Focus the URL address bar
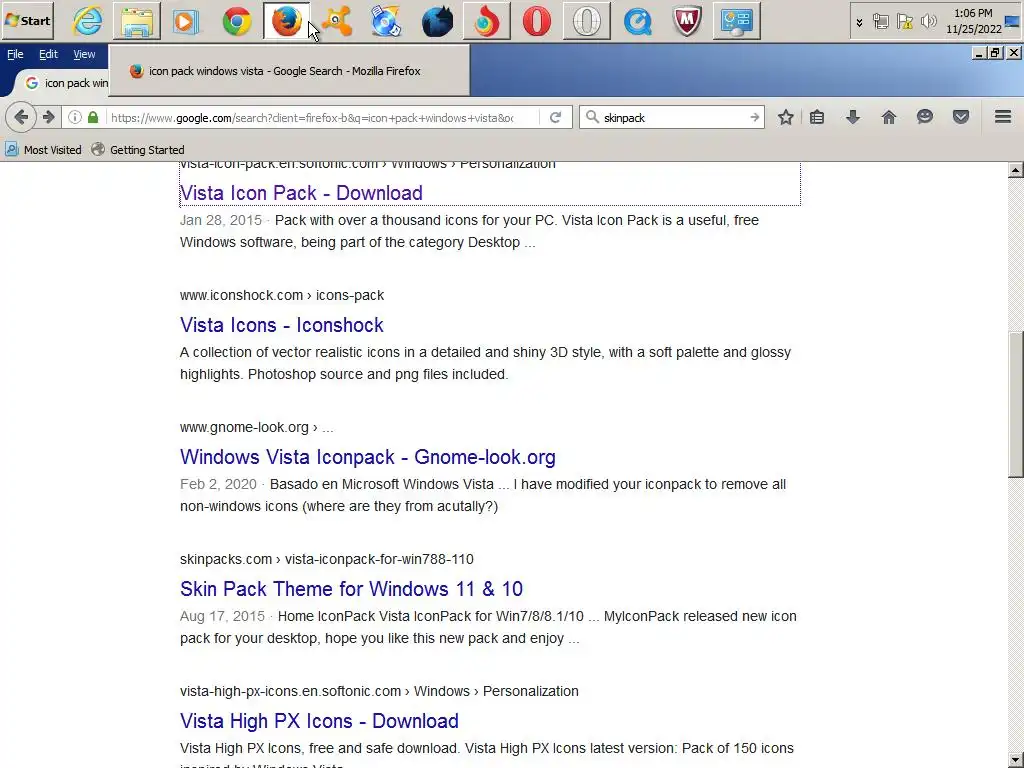1024x768 pixels. tap(312, 118)
